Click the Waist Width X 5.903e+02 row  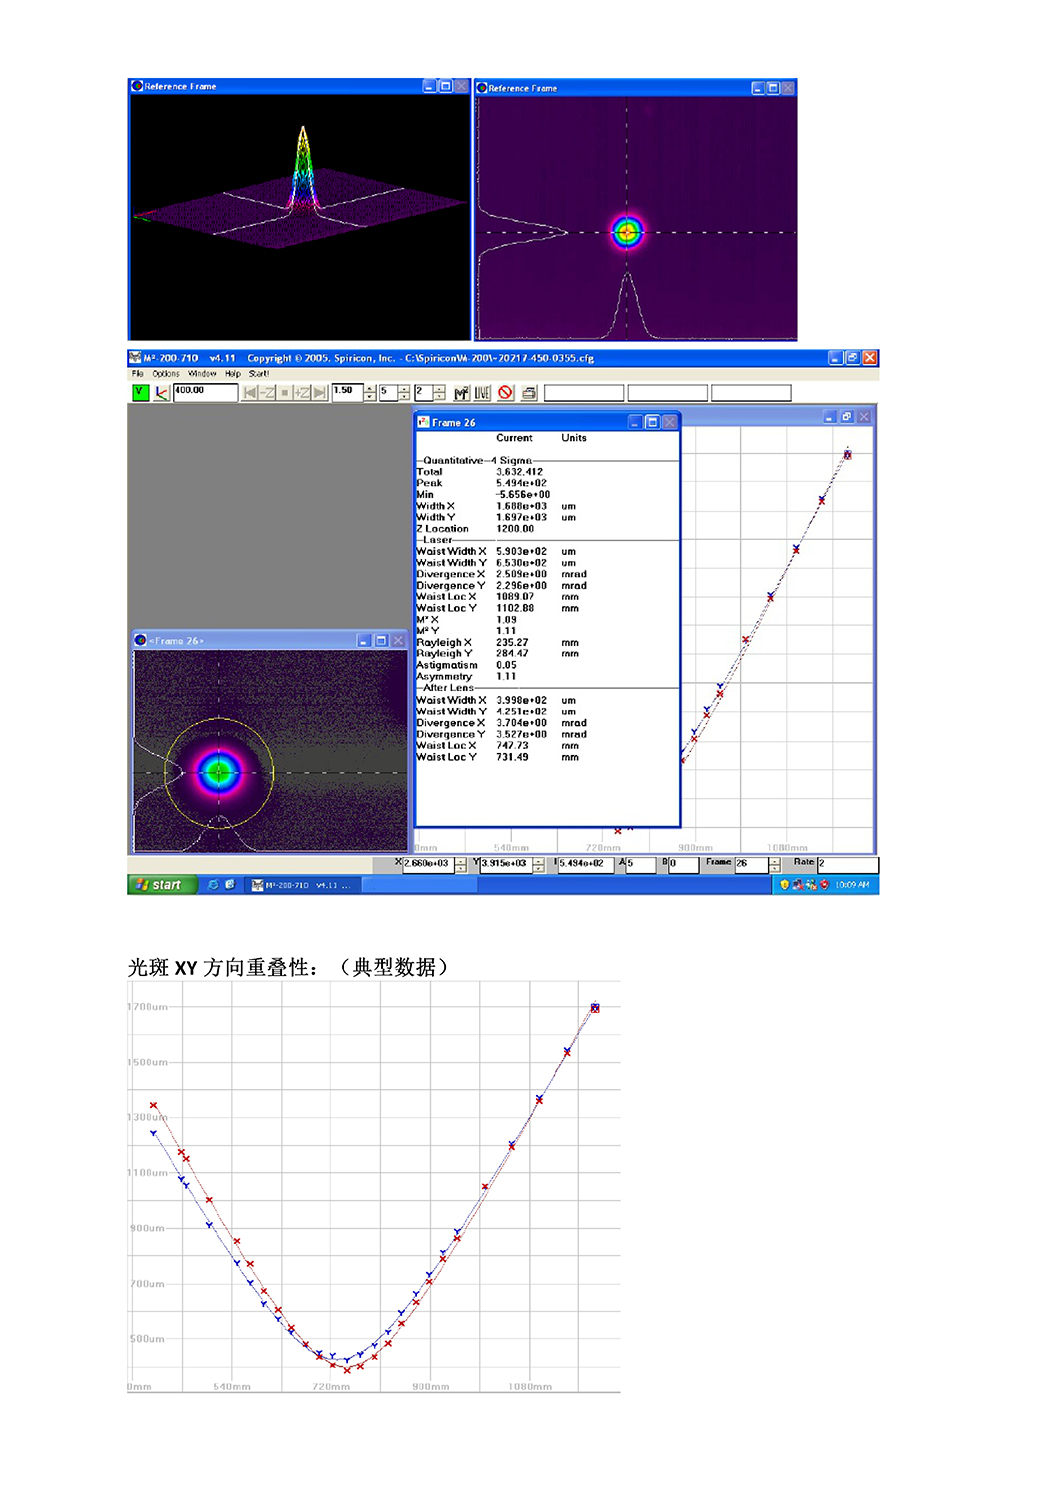[497, 551]
